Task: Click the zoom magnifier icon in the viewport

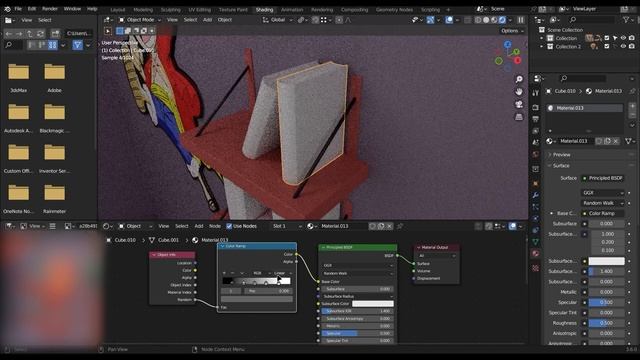Action: pos(519,79)
